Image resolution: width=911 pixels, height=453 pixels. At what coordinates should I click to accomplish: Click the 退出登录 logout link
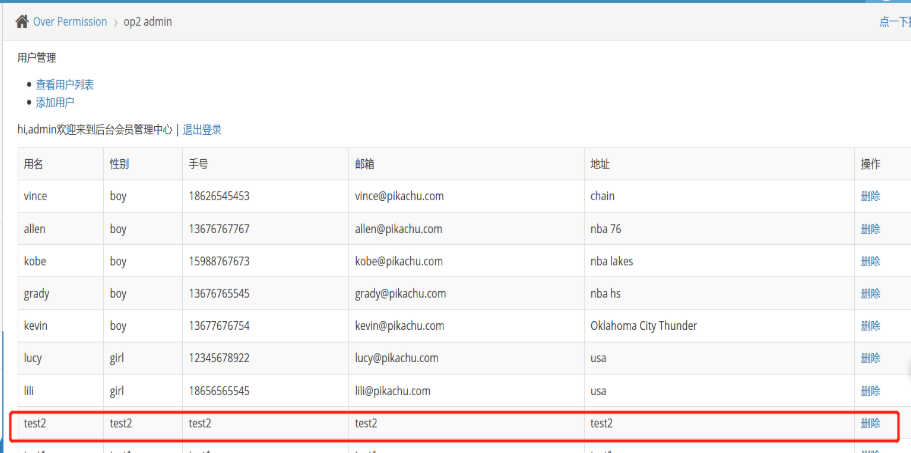tap(202, 130)
